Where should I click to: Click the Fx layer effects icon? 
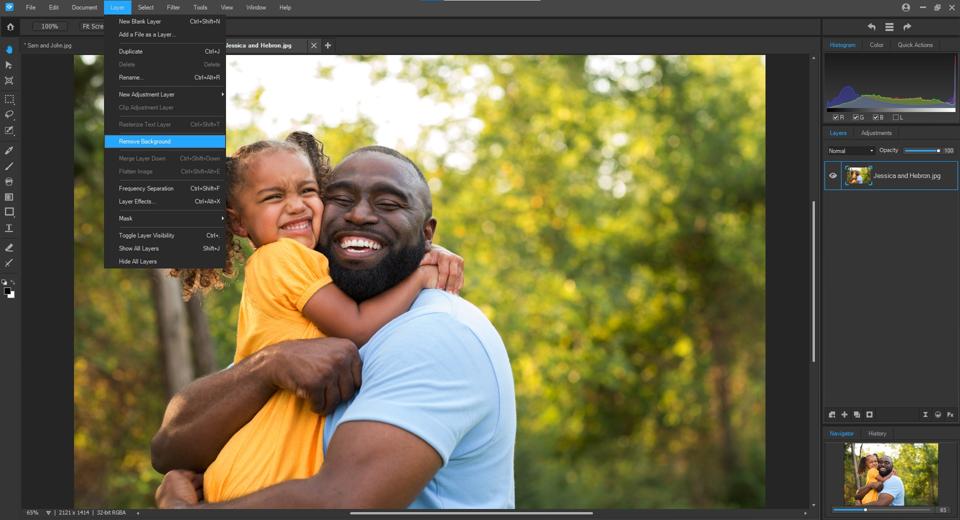click(x=950, y=414)
